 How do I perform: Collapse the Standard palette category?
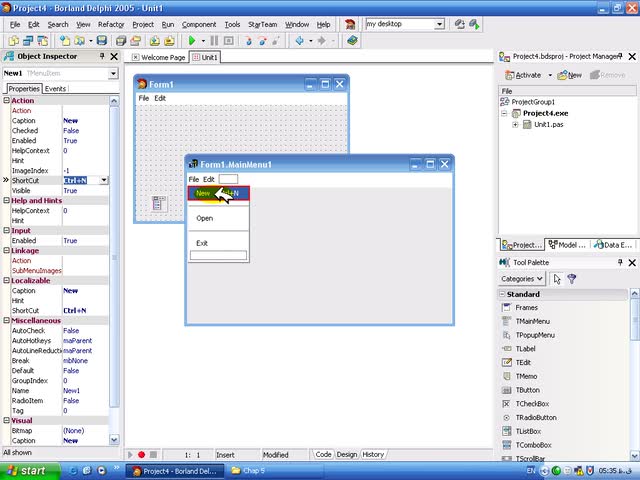coord(502,294)
